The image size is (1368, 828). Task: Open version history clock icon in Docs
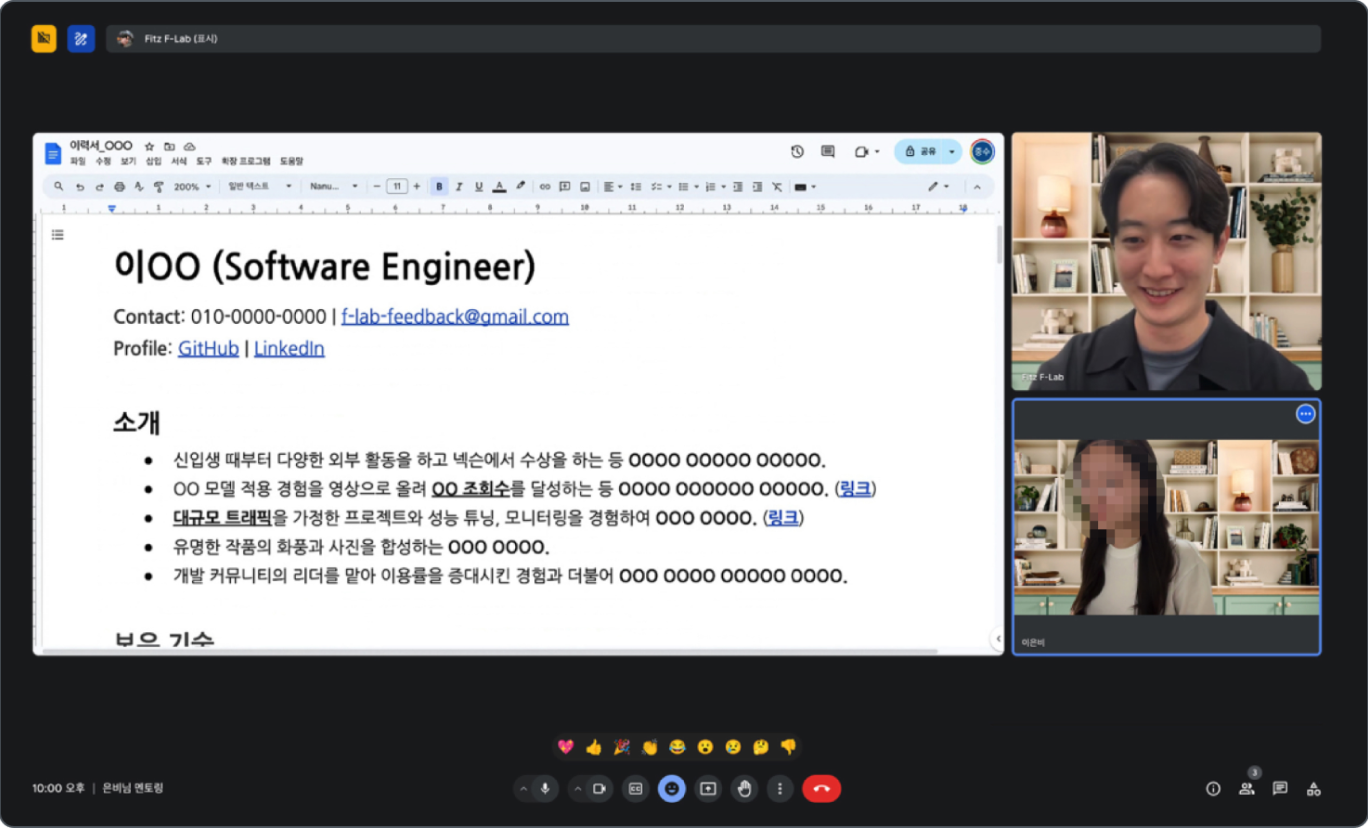click(797, 151)
